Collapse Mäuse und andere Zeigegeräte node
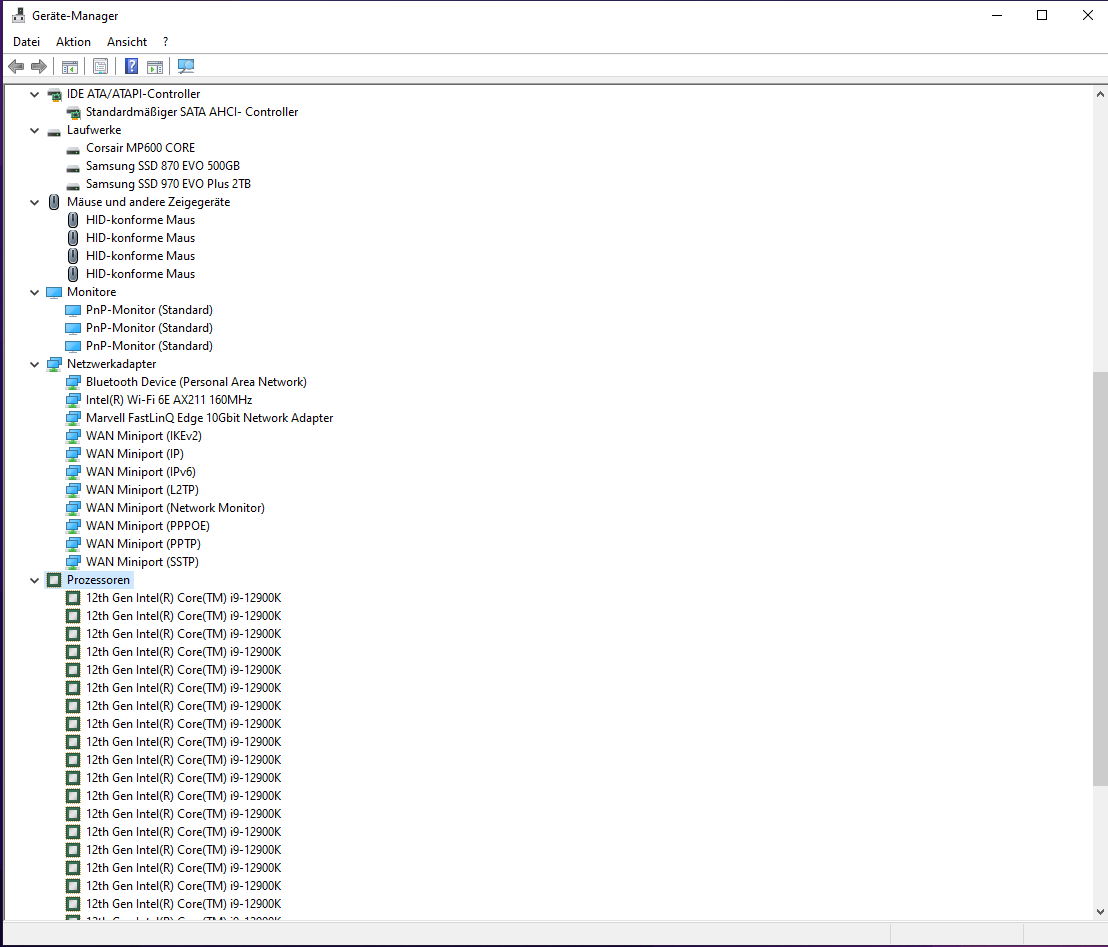This screenshot has height=947, width=1108. coord(34,202)
